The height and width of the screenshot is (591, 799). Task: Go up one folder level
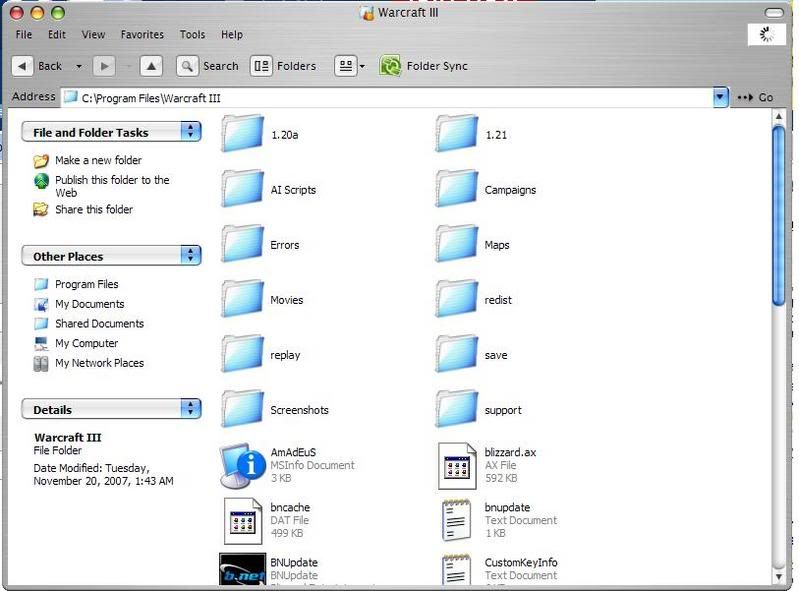click(x=151, y=66)
